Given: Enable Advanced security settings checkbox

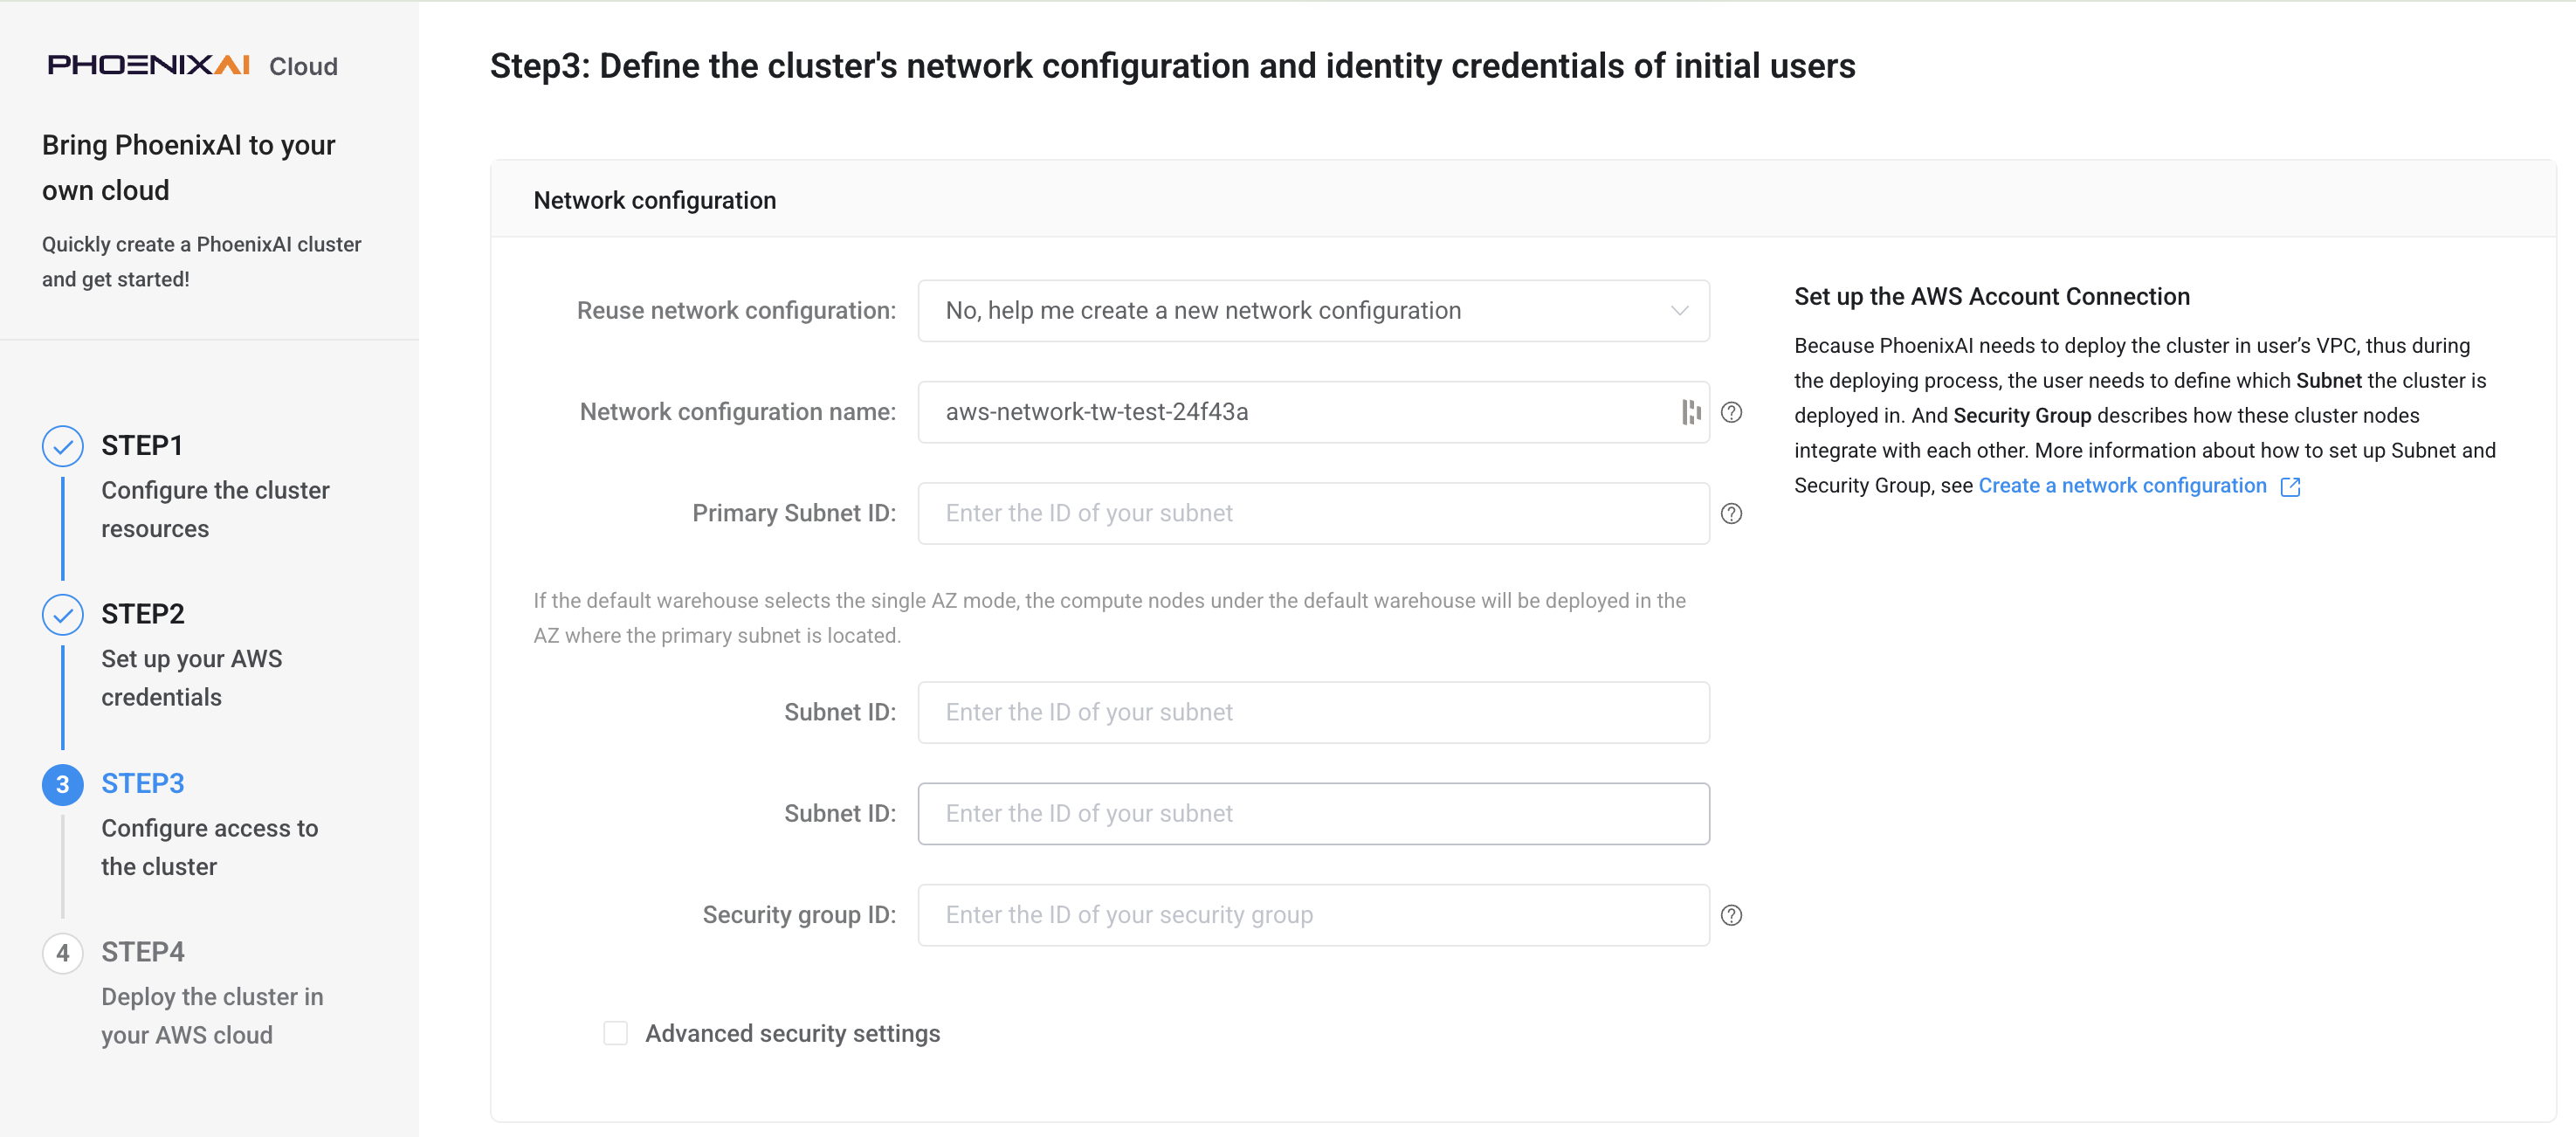Looking at the screenshot, I should point(615,1033).
